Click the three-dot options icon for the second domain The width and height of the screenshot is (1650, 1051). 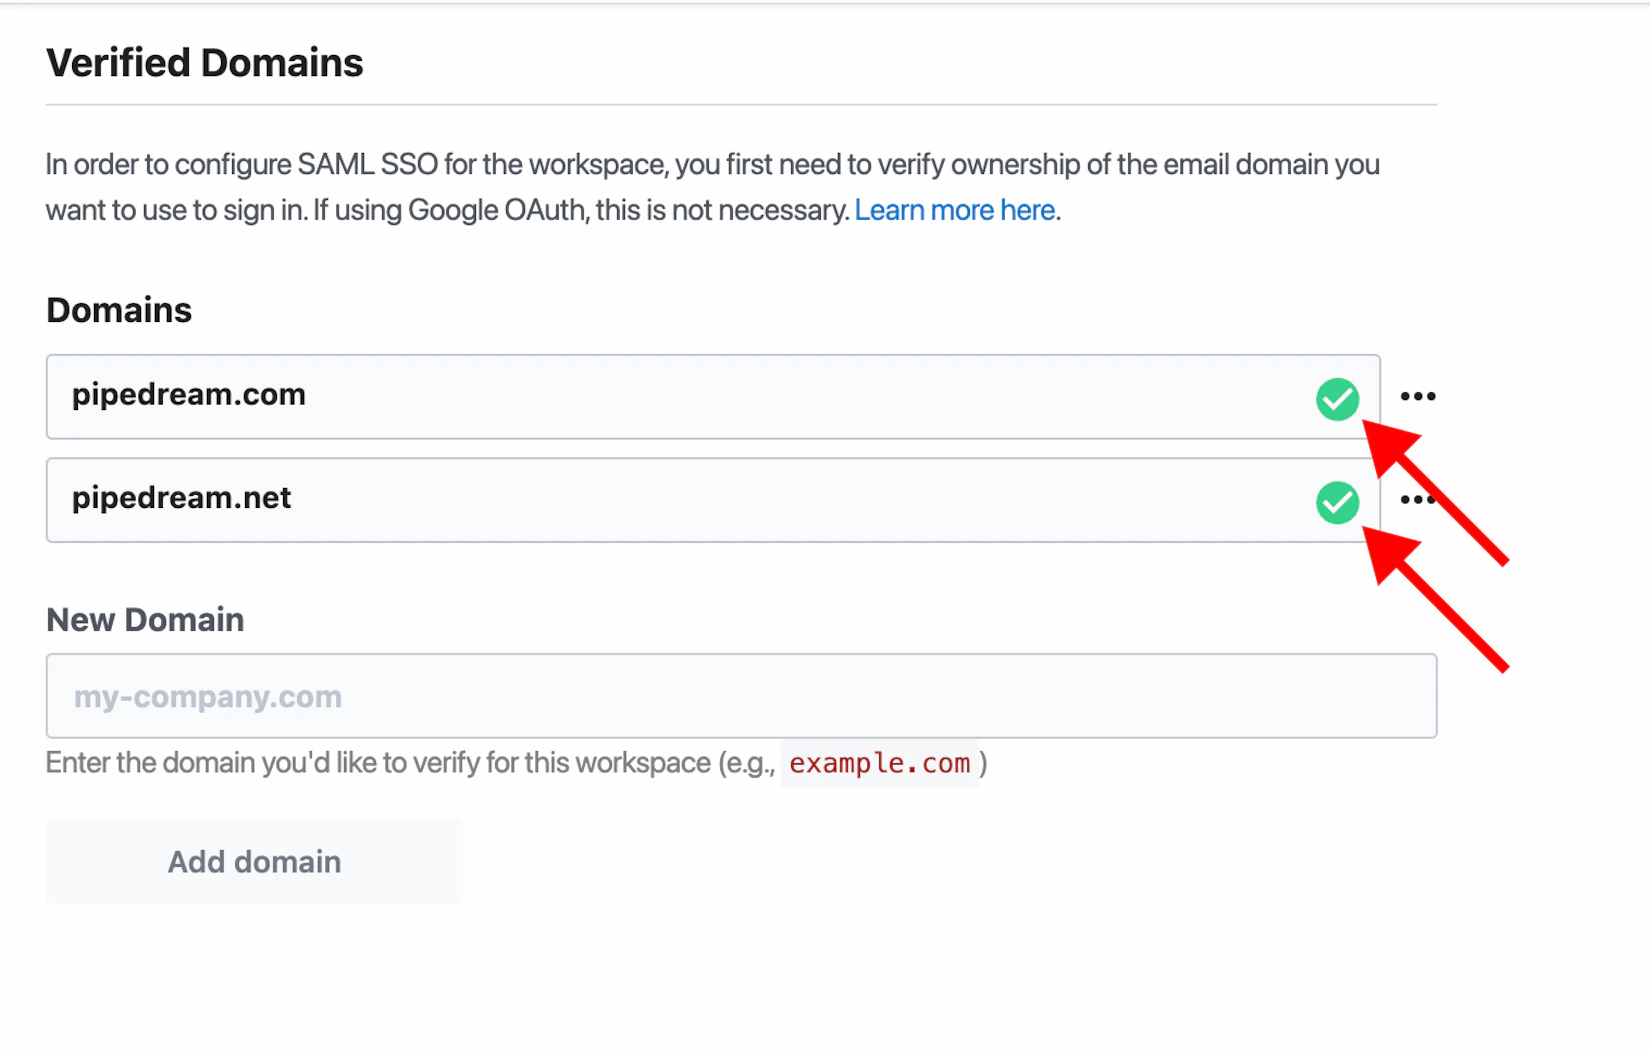1419,499
